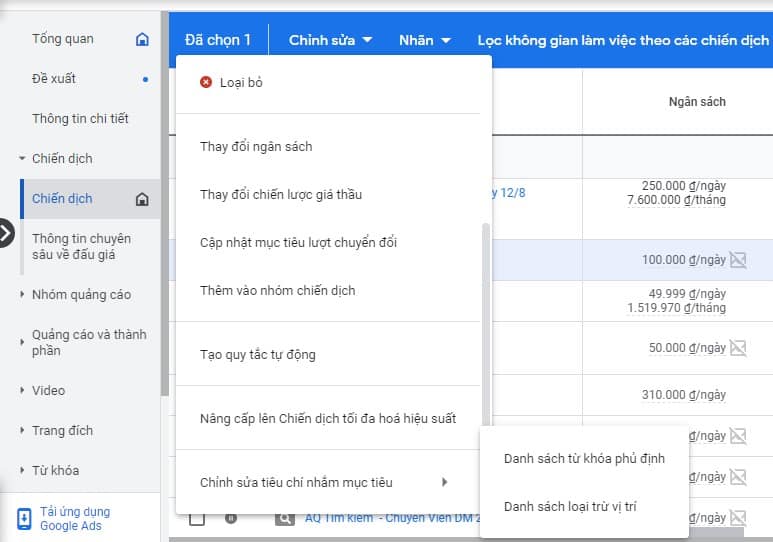Click the red Loại bỏ remove icon
This screenshot has width=773, height=542.
206,82
